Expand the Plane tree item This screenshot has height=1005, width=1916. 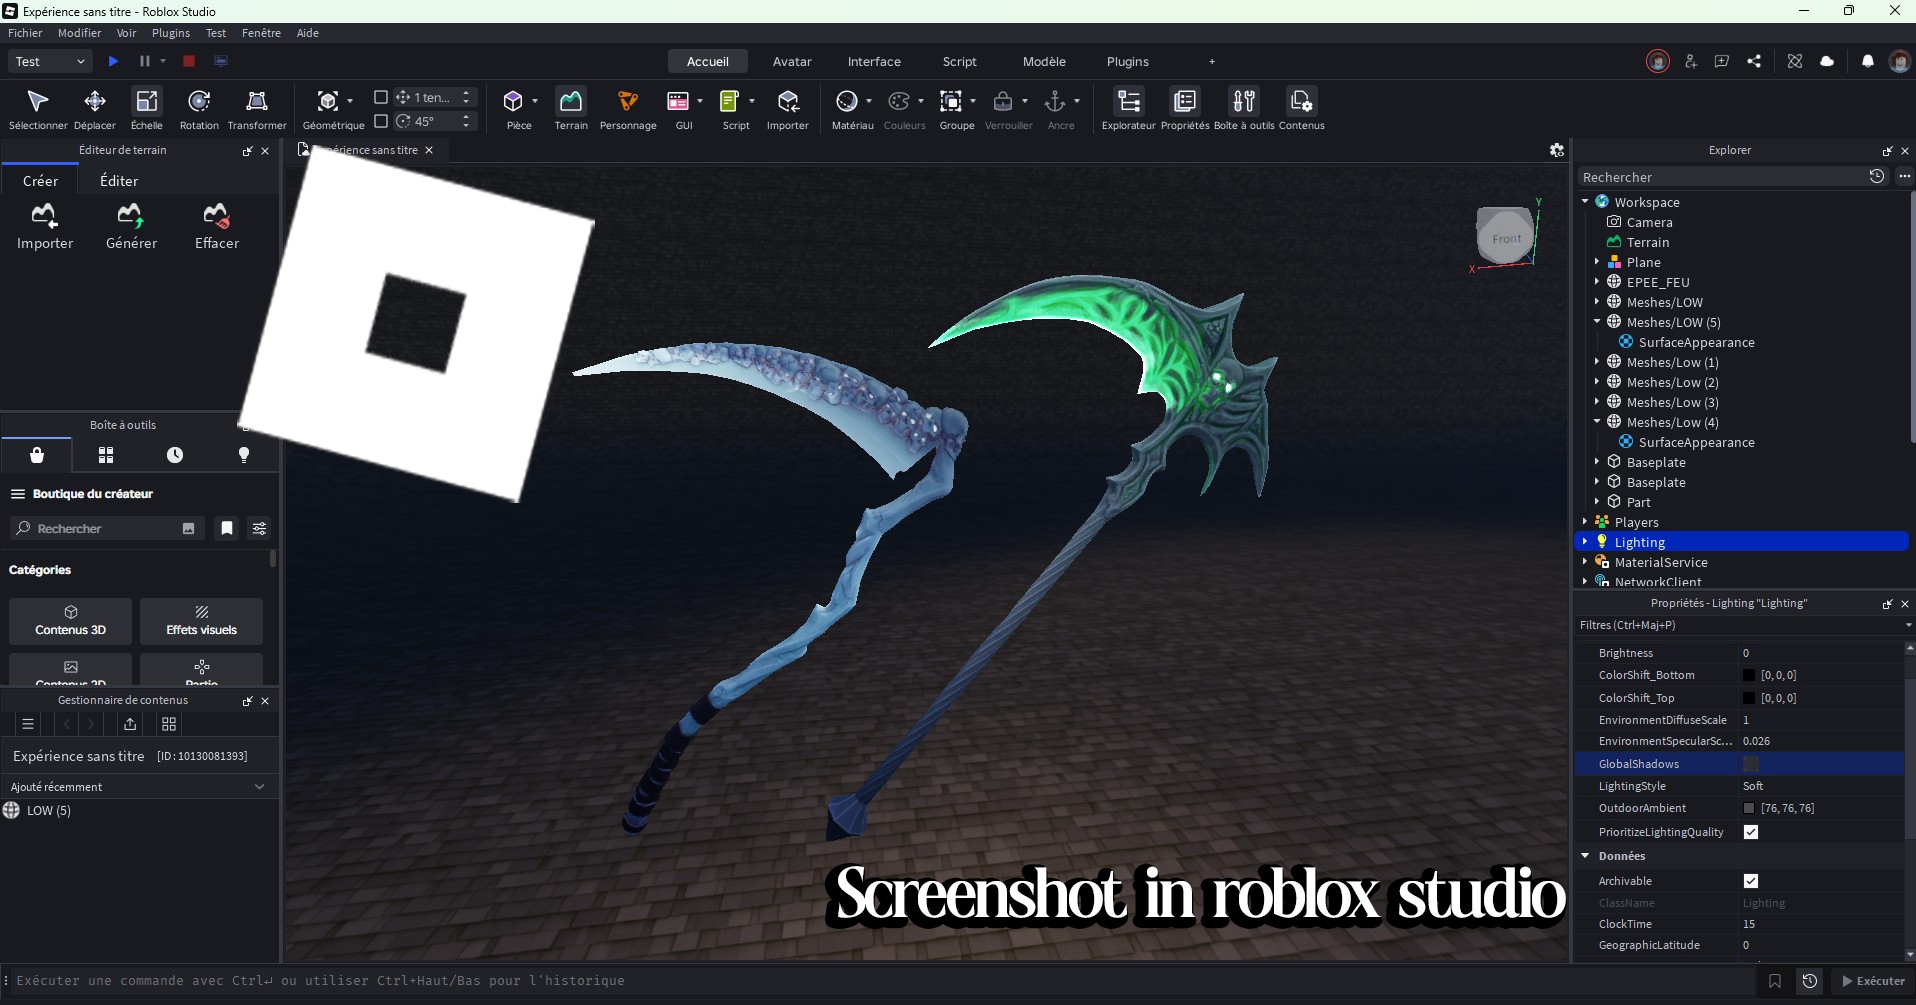[x=1597, y=262]
